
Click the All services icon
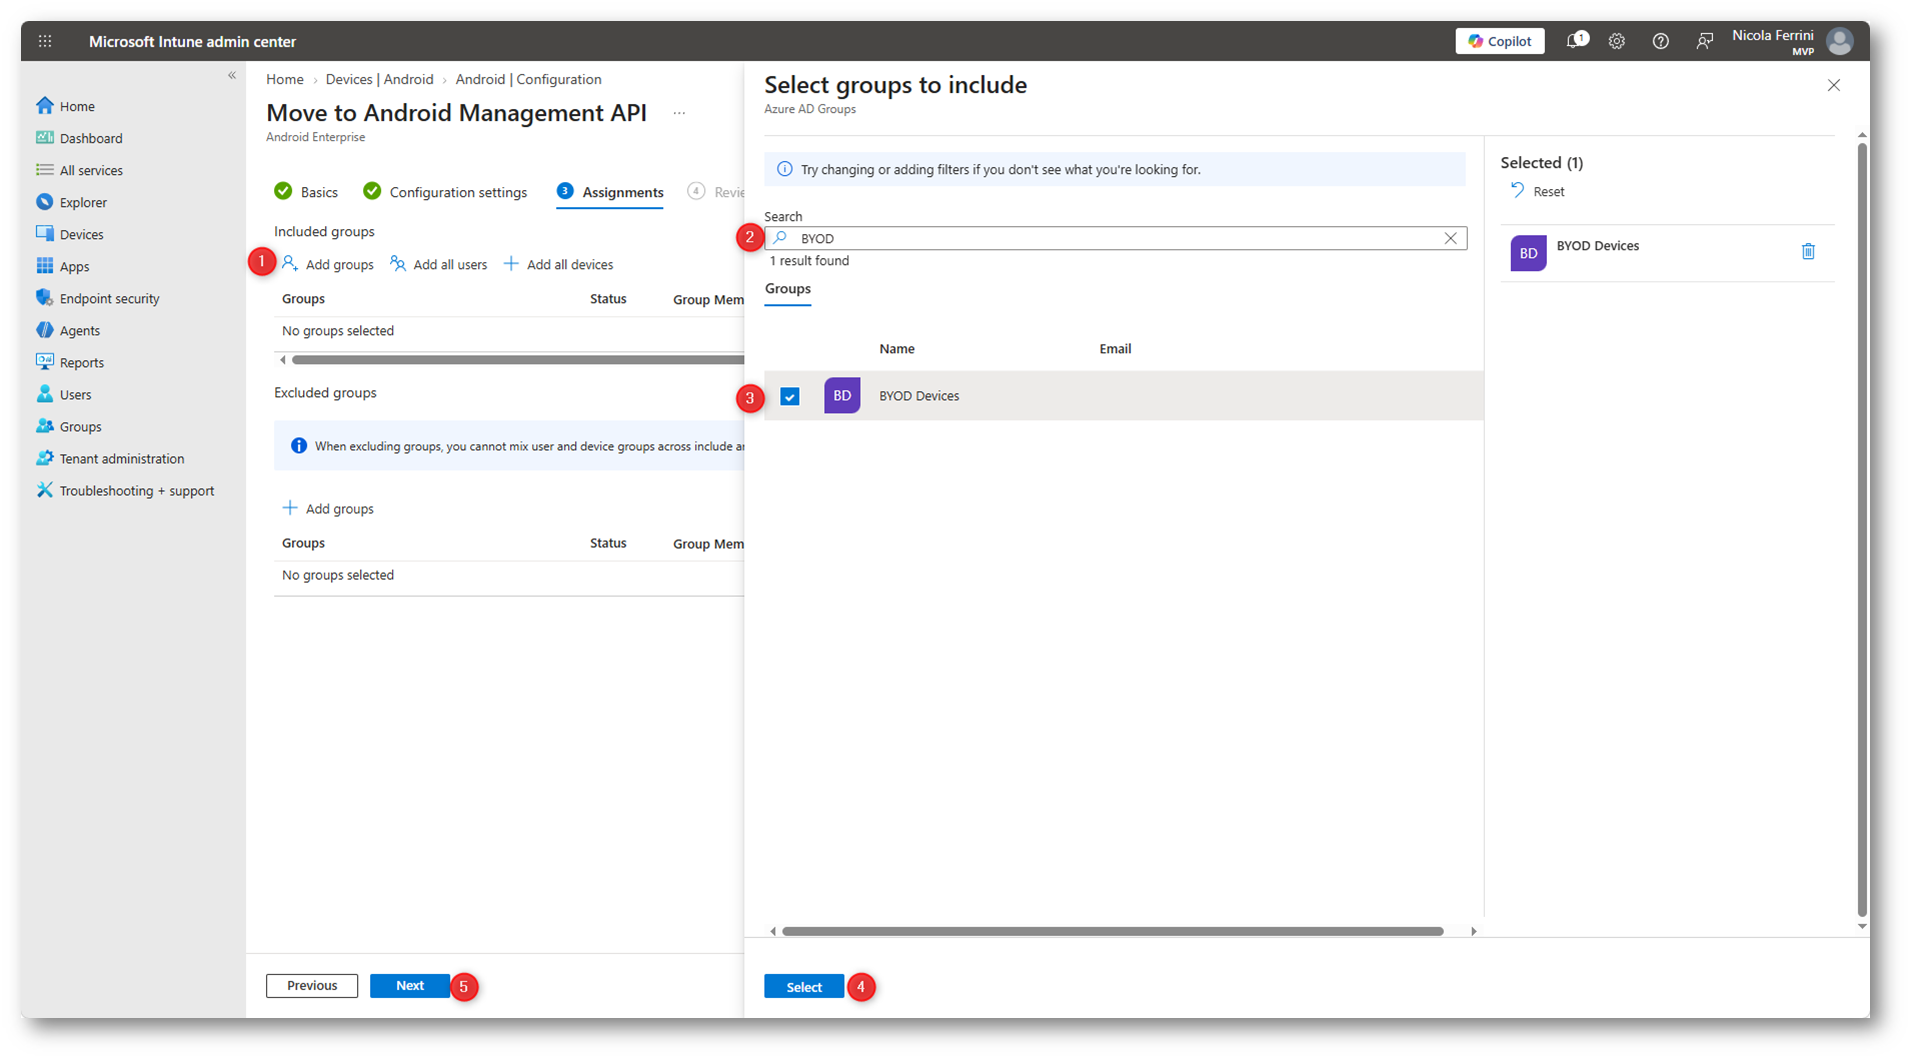pos(45,170)
